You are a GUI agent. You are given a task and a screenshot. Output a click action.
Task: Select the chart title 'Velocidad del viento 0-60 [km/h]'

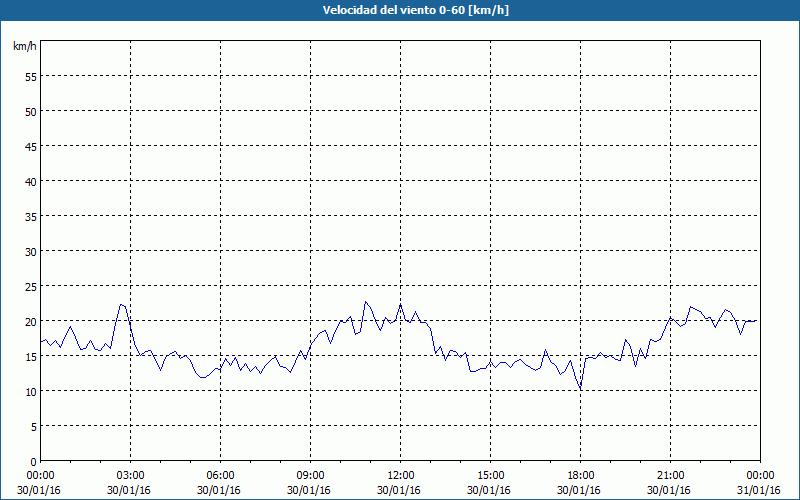point(416,10)
